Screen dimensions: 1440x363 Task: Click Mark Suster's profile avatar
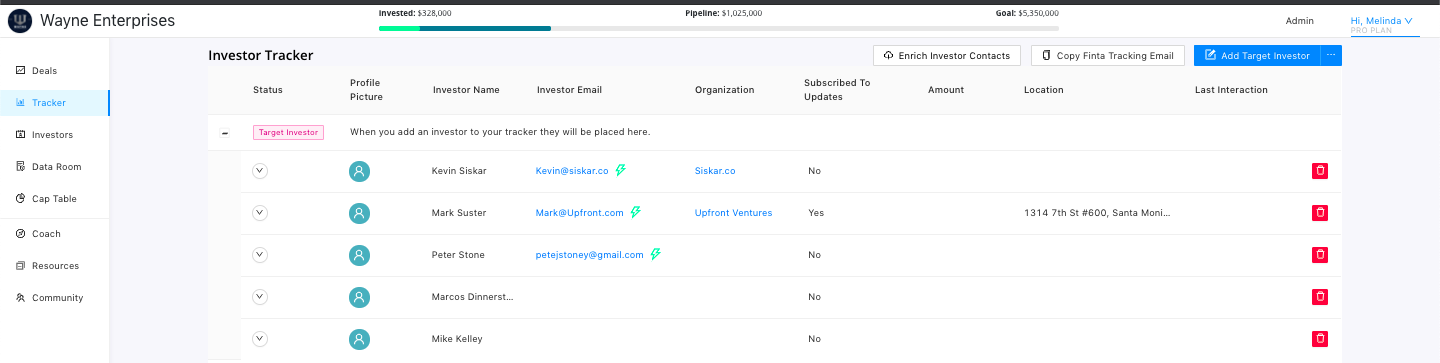[359, 213]
